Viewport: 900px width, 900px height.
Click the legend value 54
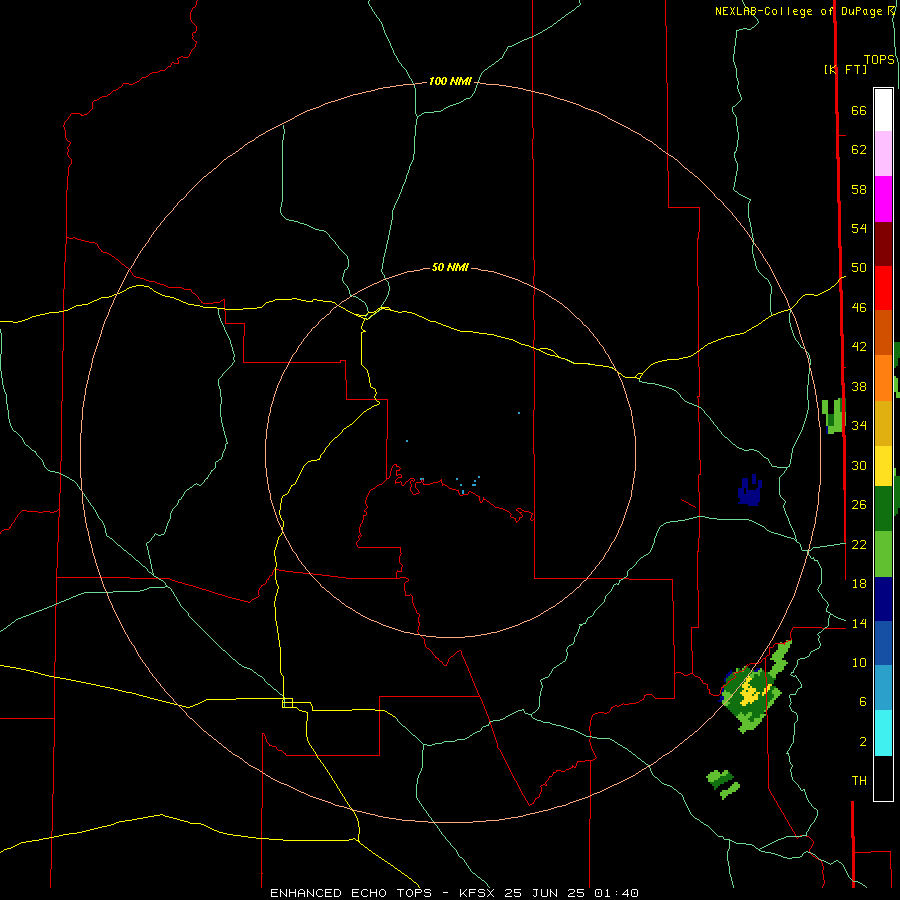[859, 228]
